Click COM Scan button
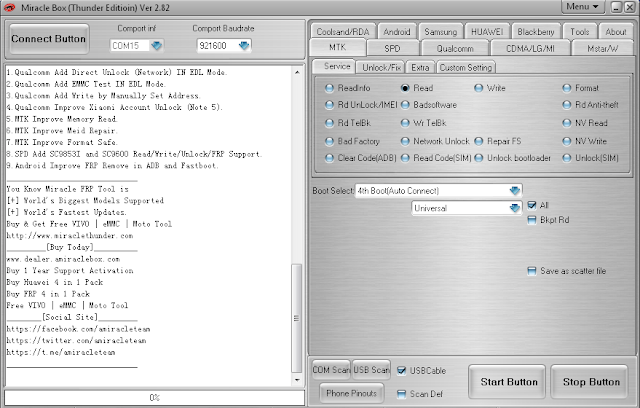The height and width of the screenshot is (408, 640). coord(331,370)
